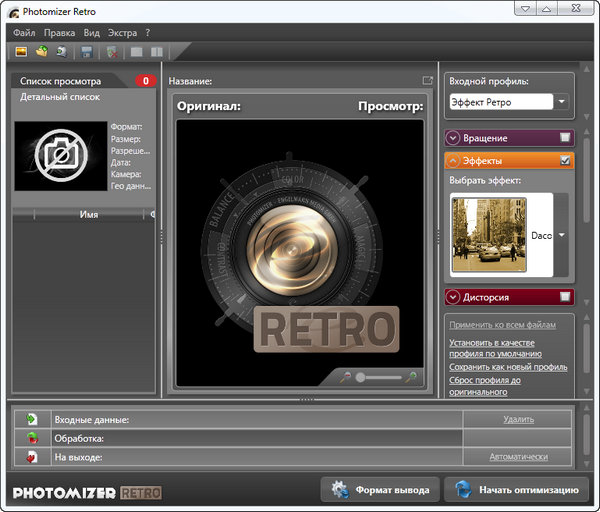Open the effect selection dropdown arrow
The height and width of the screenshot is (512, 600).
(561, 235)
